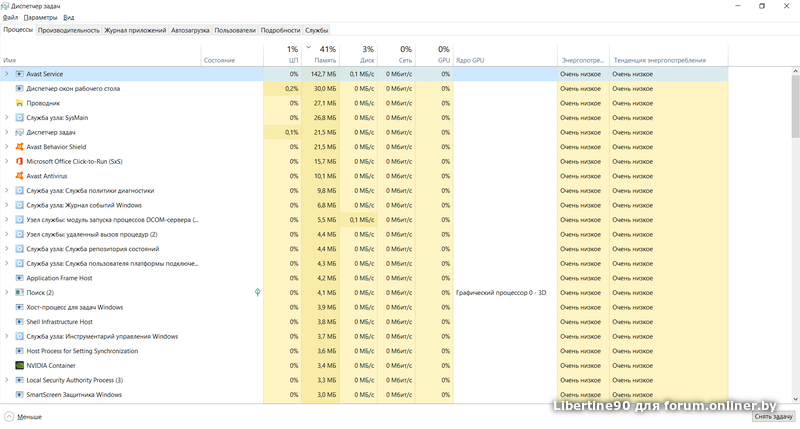Click the Avast Service process icon
Screen dimensions: 800x429
tap(19, 74)
